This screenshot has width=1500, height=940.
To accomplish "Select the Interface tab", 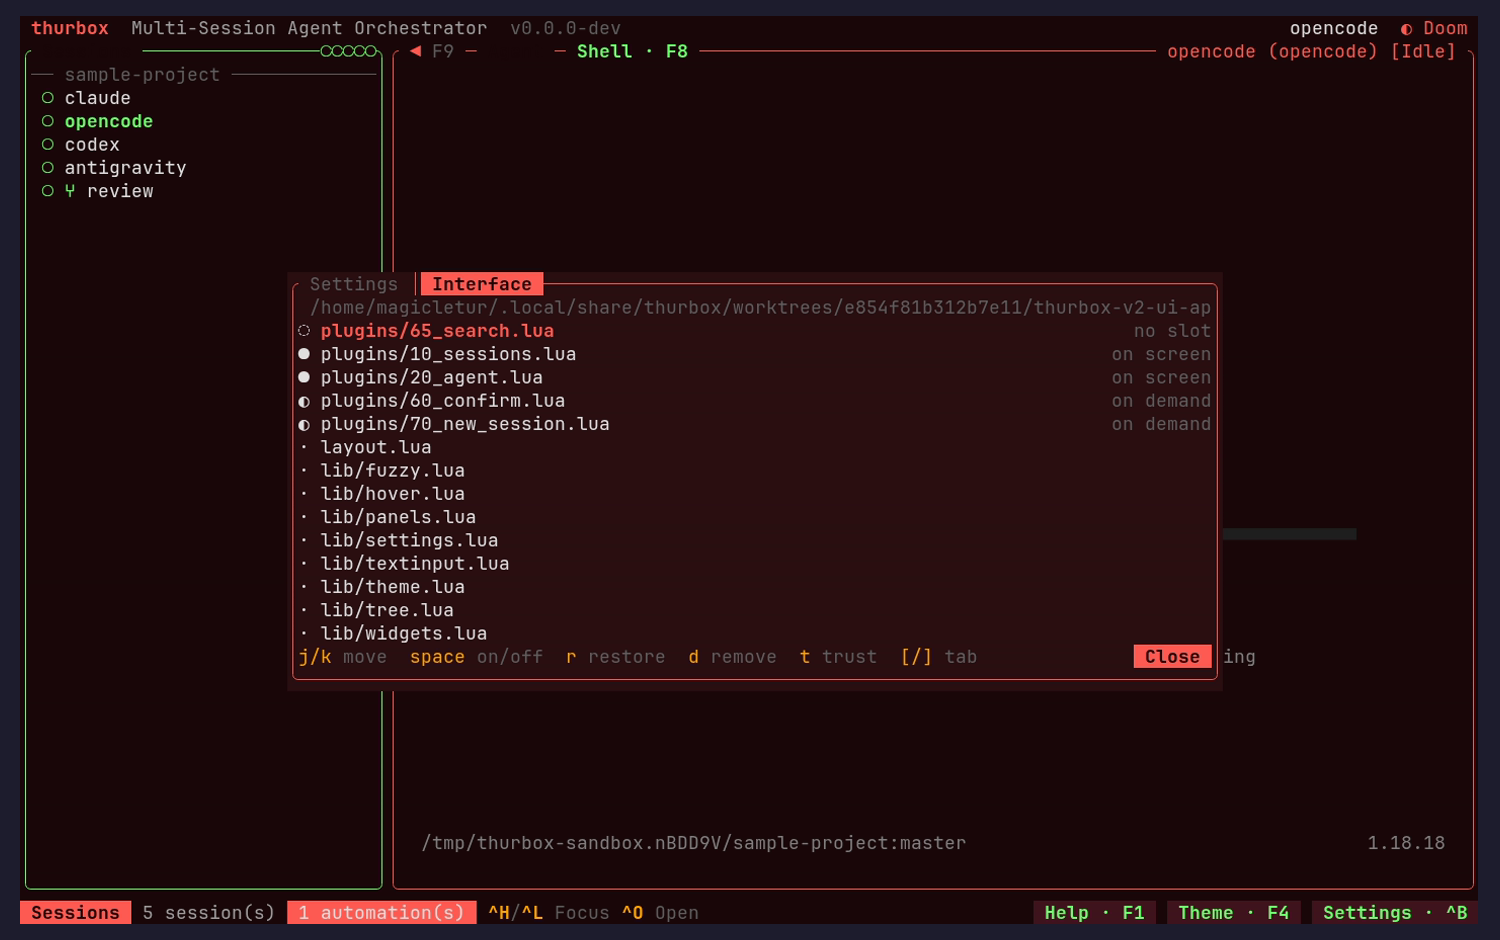I will (x=482, y=284).
